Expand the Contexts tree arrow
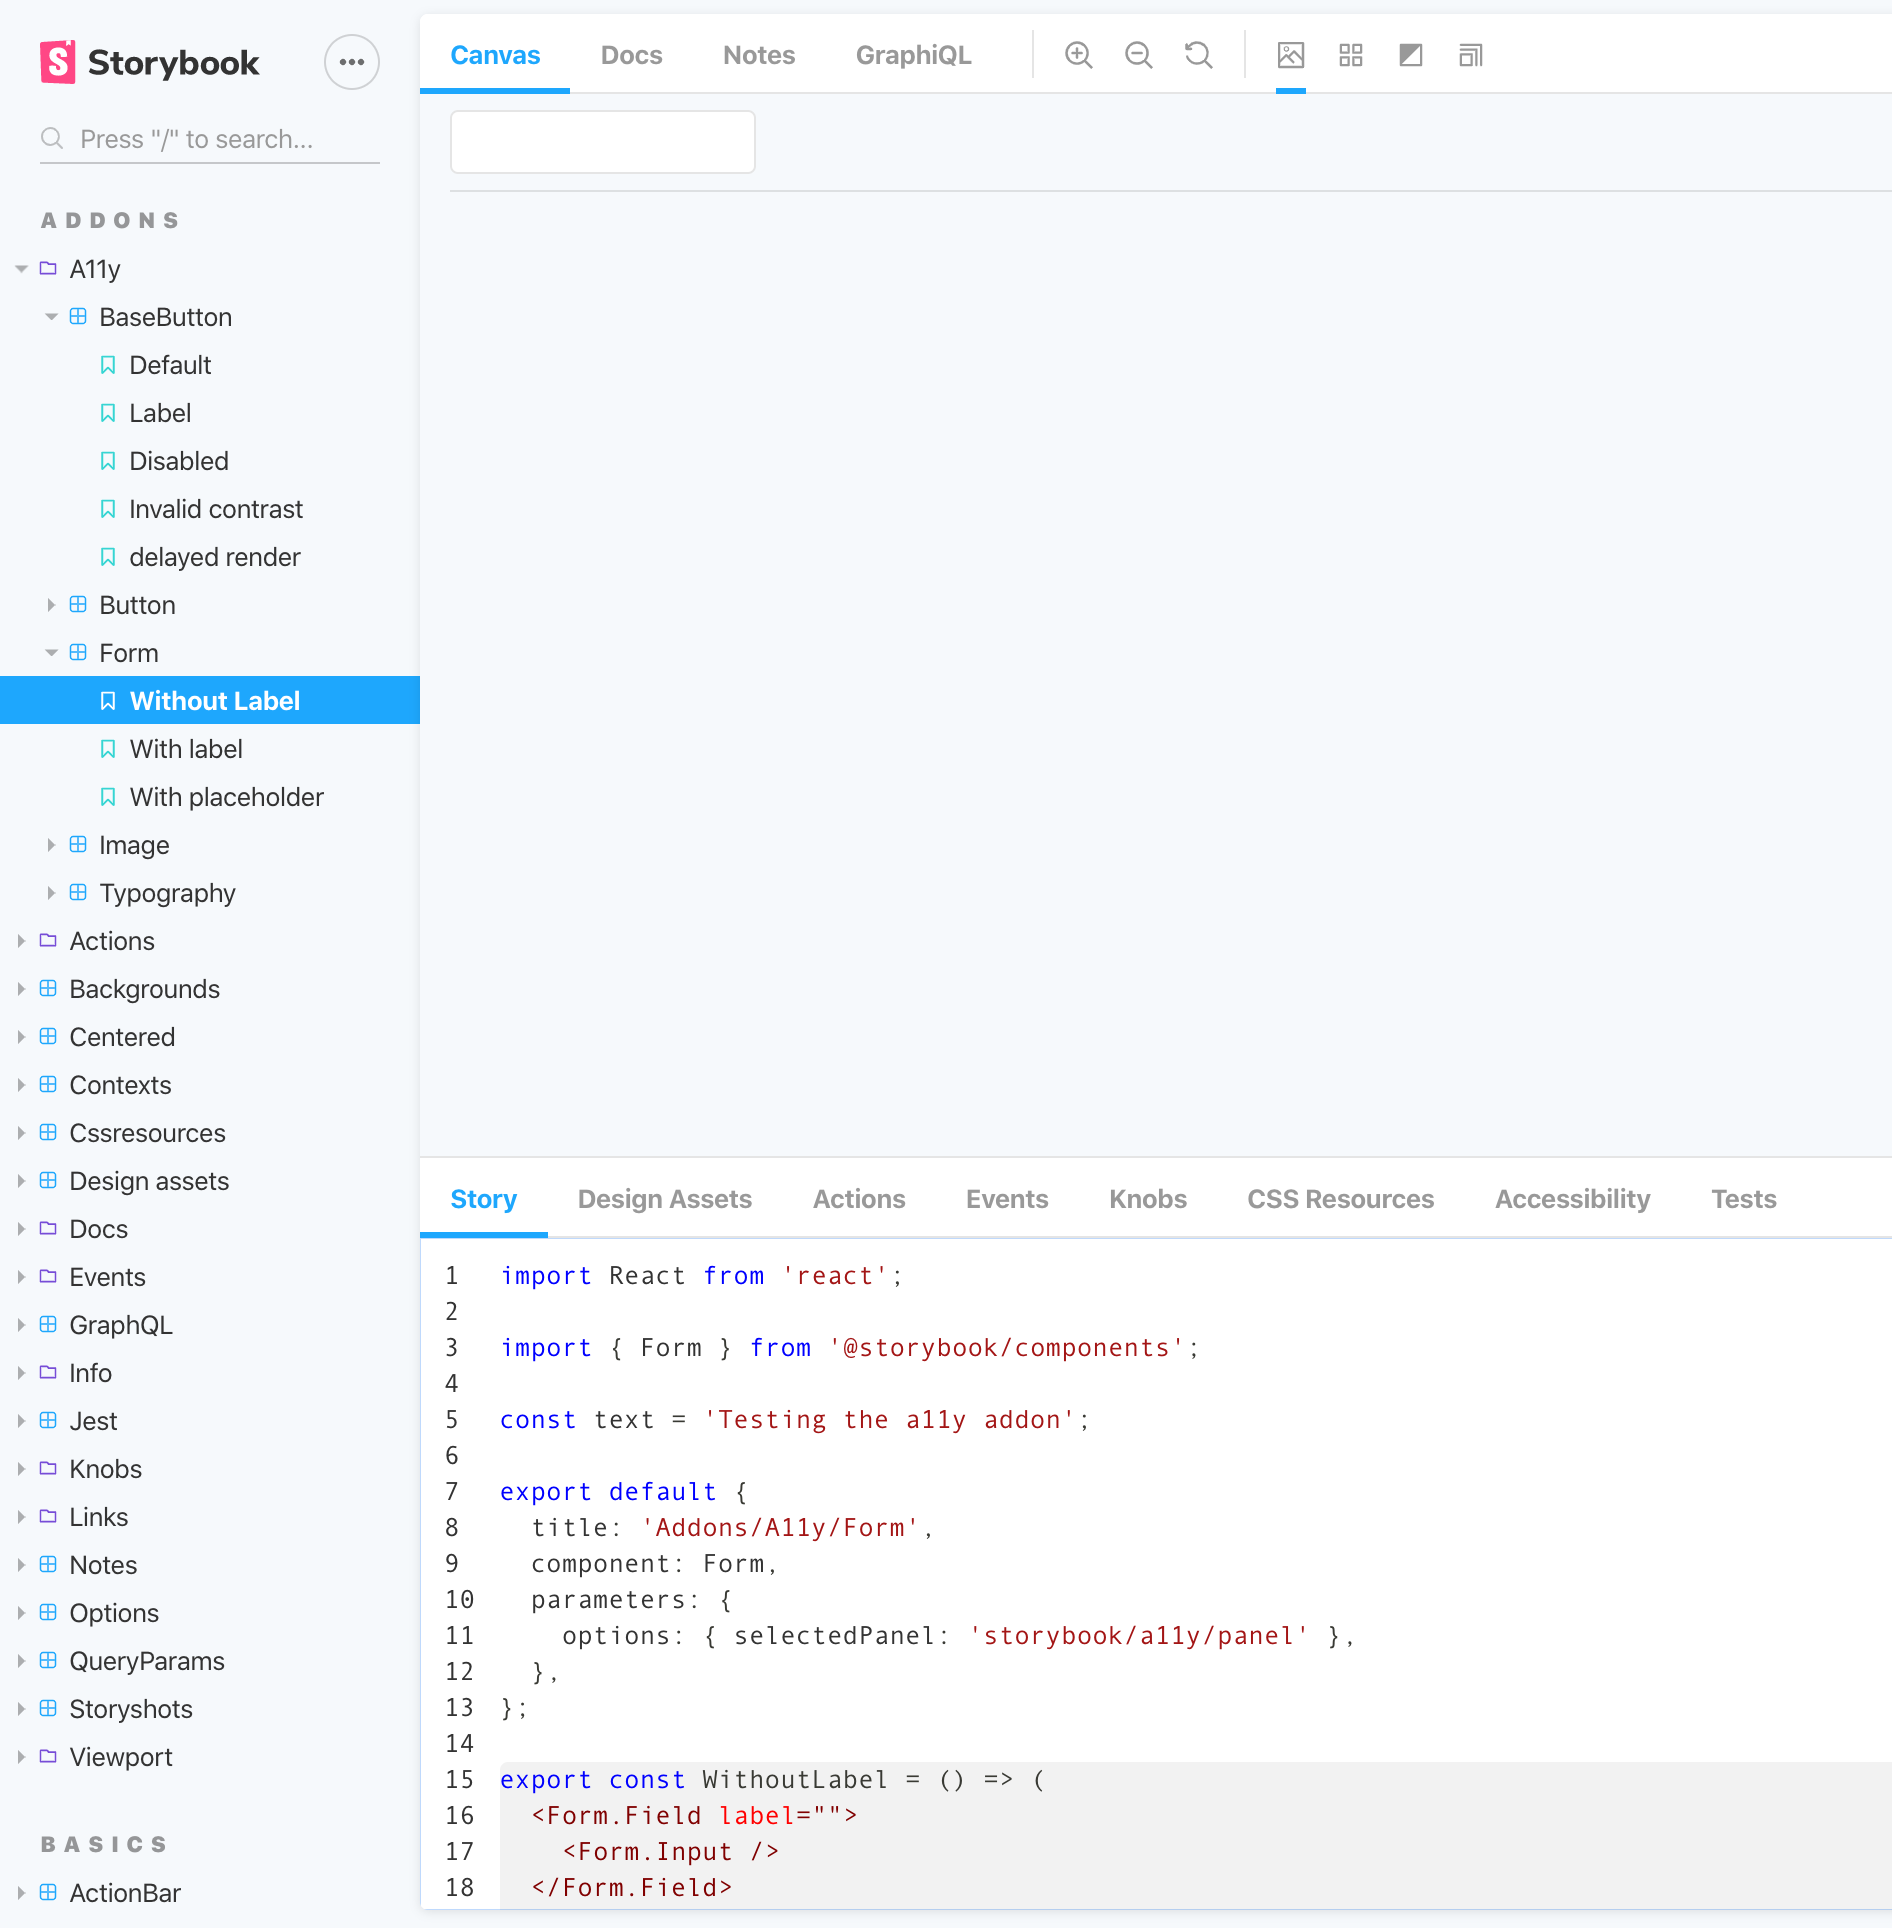Image resolution: width=1892 pixels, height=1928 pixels. pyautogui.click(x=21, y=1085)
